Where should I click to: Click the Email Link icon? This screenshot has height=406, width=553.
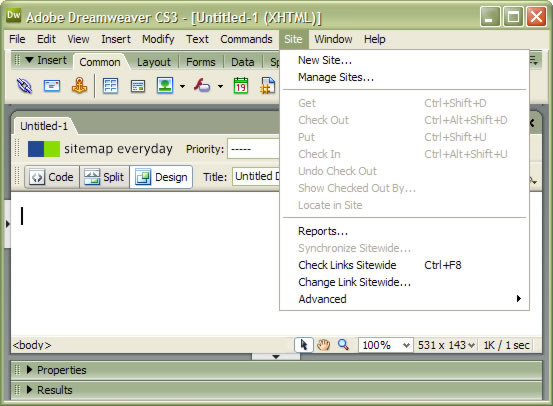coord(52,86)
